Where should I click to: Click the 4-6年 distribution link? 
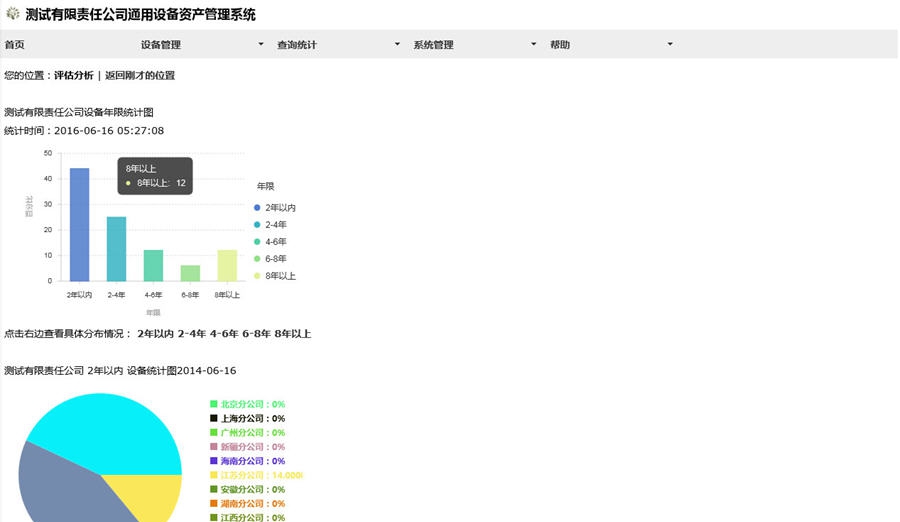tap(224, 334)
